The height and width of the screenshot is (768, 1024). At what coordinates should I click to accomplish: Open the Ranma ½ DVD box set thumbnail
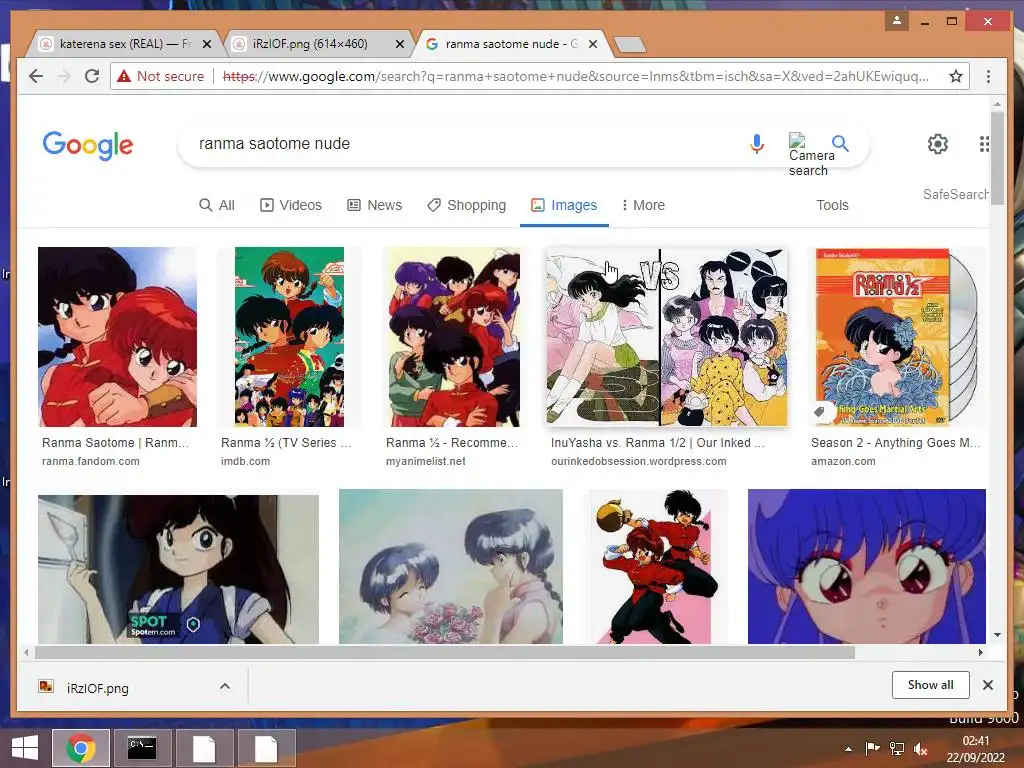pos(895,336)
